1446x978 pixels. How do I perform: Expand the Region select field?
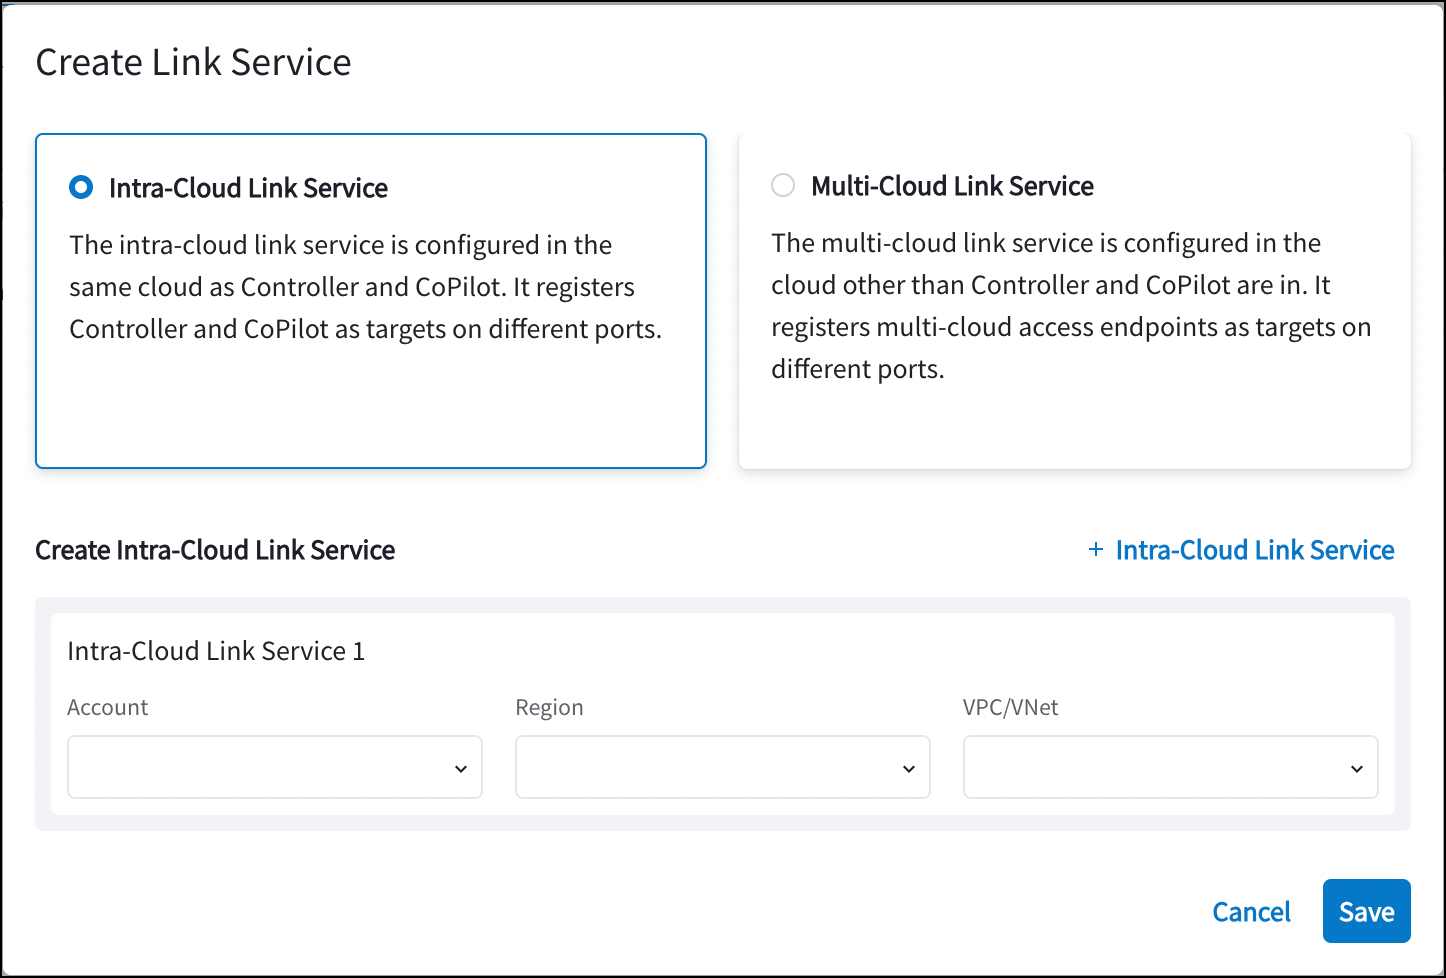pos(708,767)
